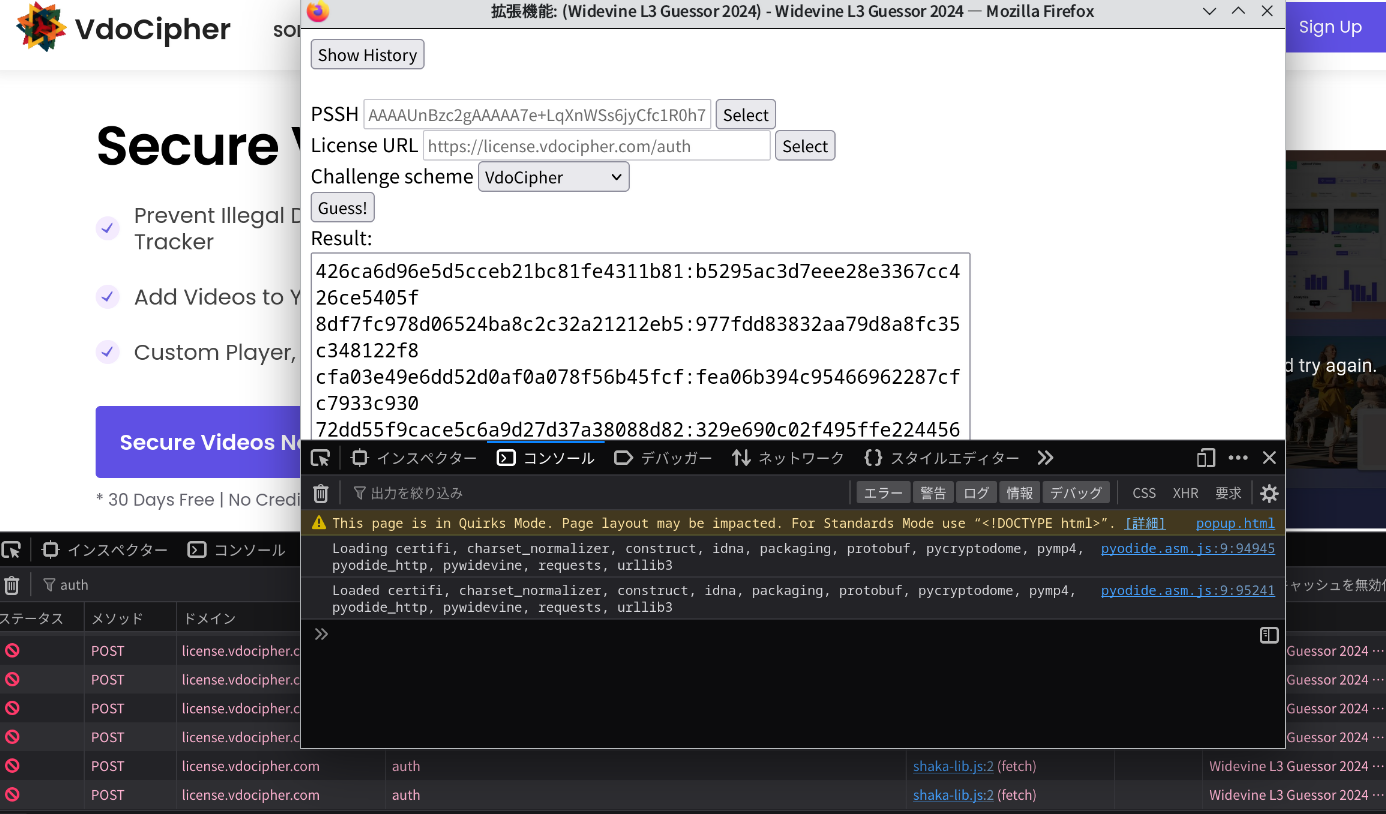Image resolution: width=1386 pixels, height=814 pixels.
Task: Click the blocked icon of the last POST request
Action: click(12, 796)
